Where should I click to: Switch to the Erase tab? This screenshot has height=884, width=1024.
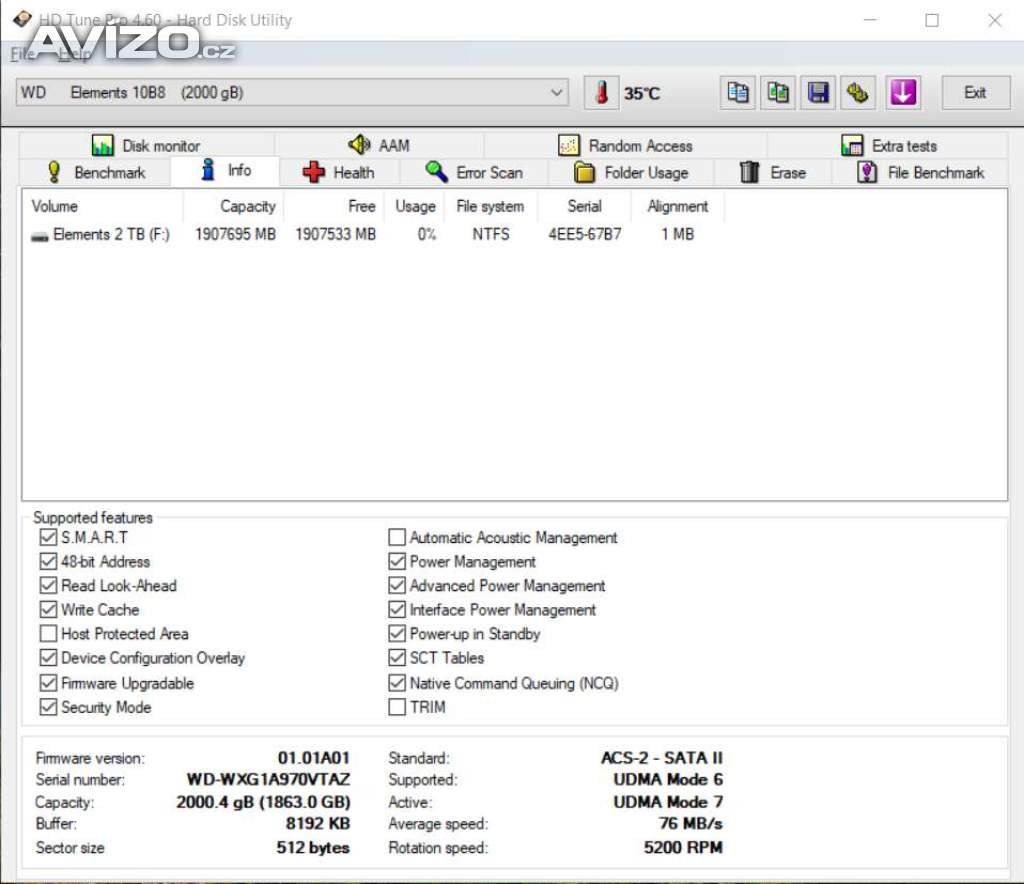[773, 172]
